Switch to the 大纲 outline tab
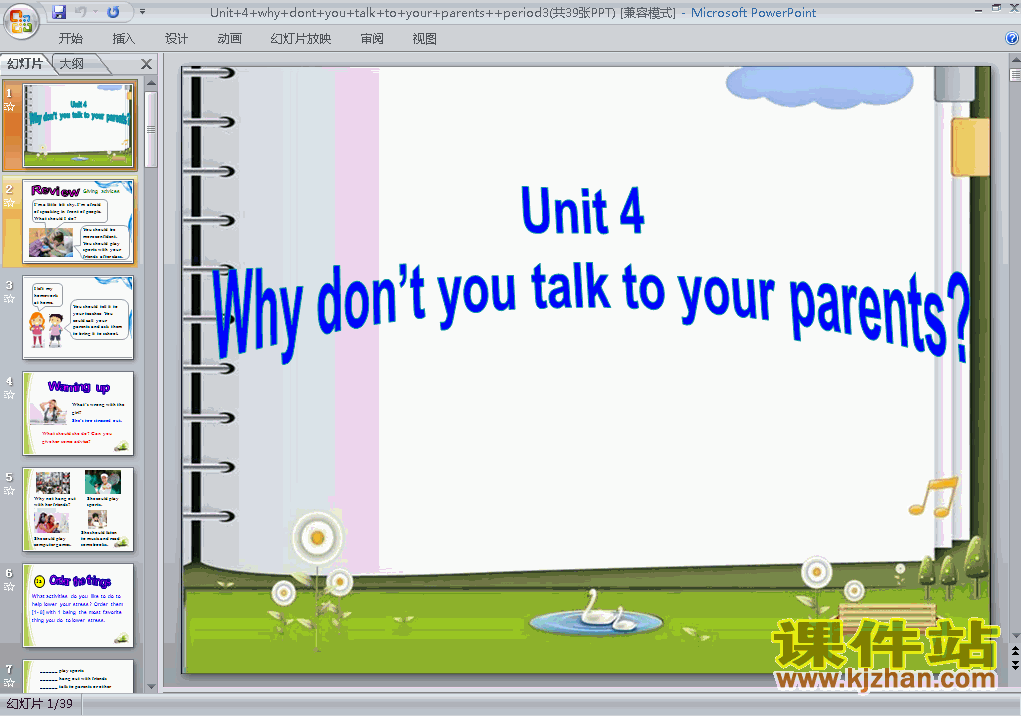 click(73, 64)
